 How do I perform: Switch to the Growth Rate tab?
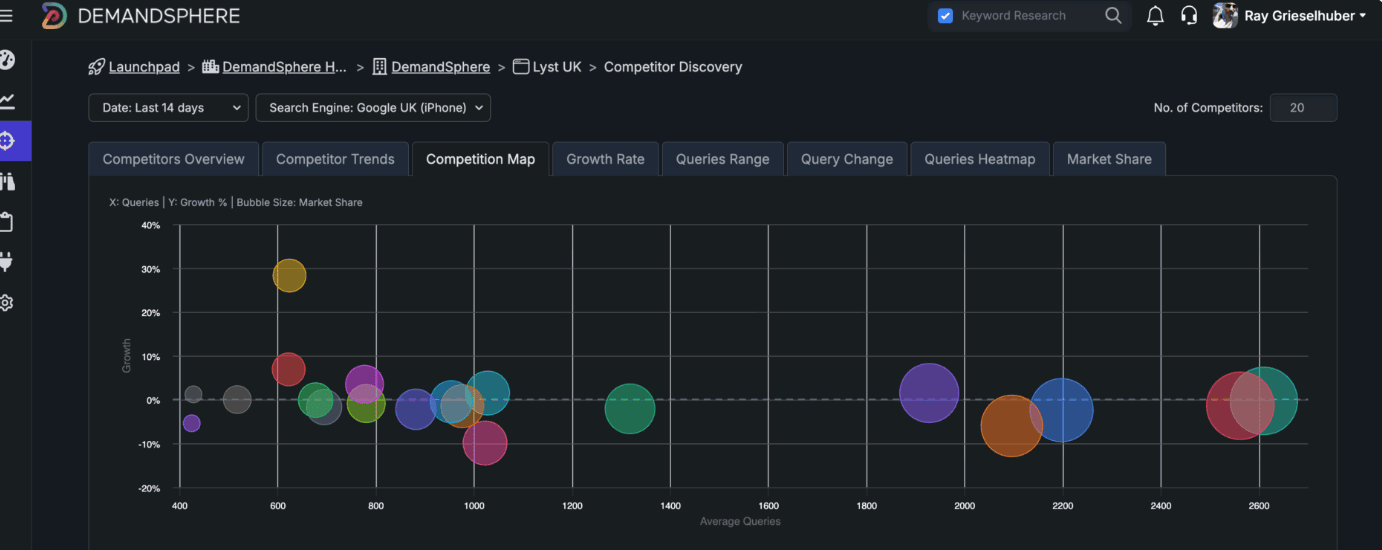pos(605,159)
